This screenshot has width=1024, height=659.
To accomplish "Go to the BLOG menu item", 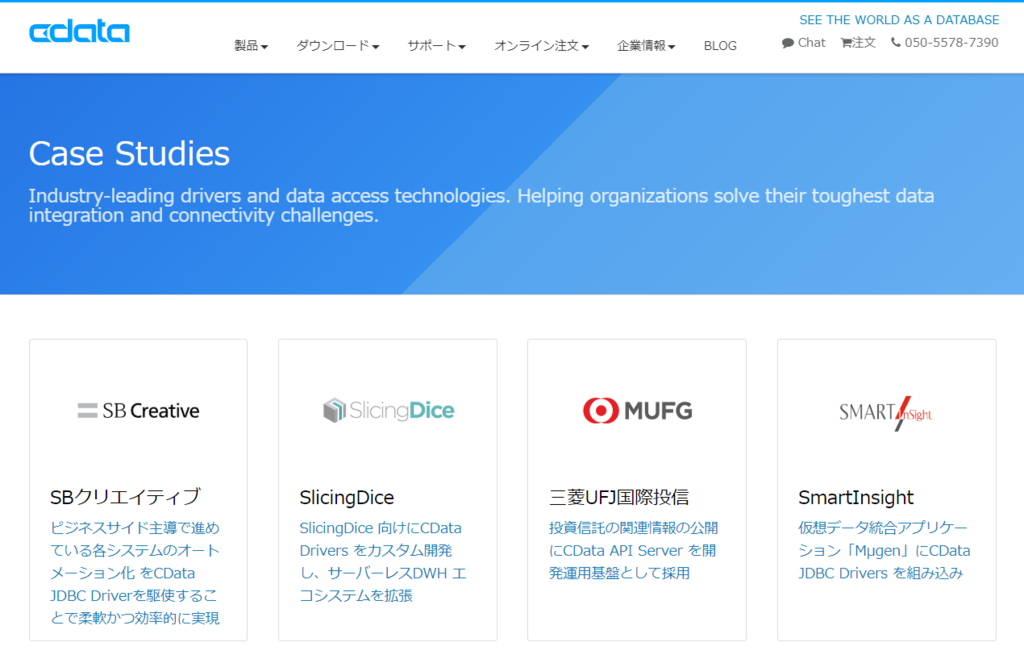I will coord(720,46).
